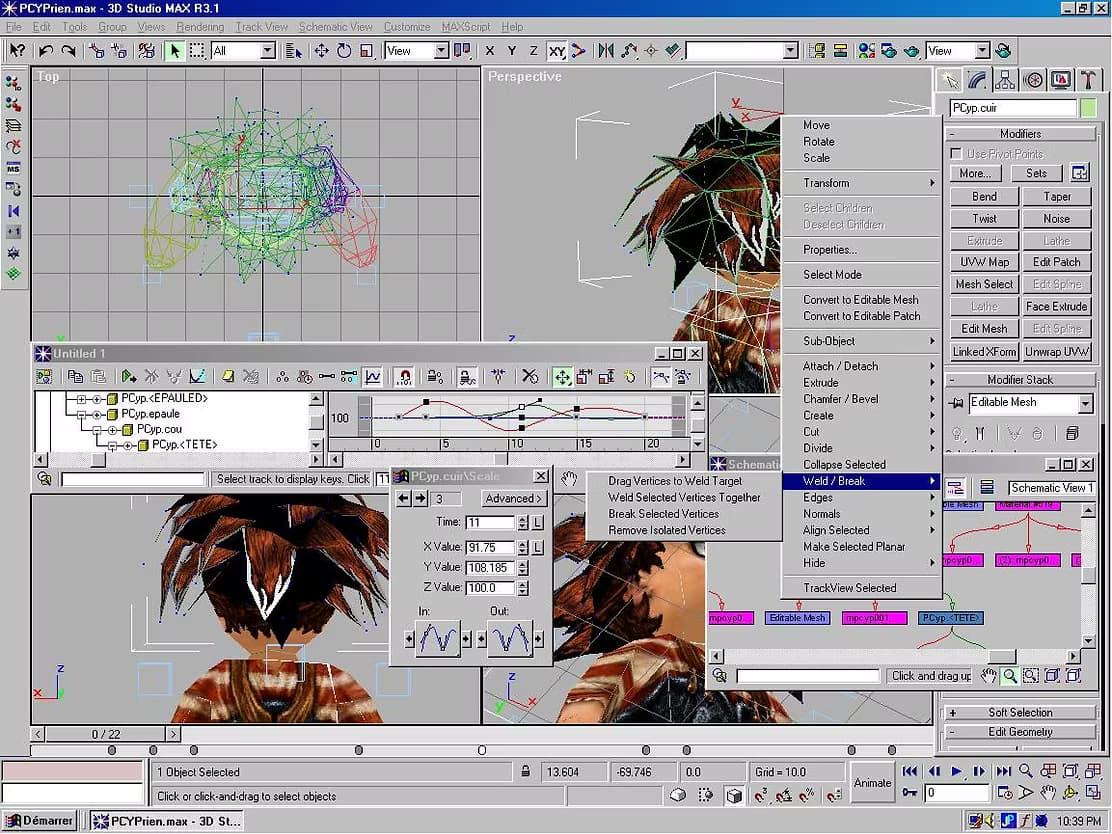Choose Weld Selected Vertices Together

[x=684, y=498]
